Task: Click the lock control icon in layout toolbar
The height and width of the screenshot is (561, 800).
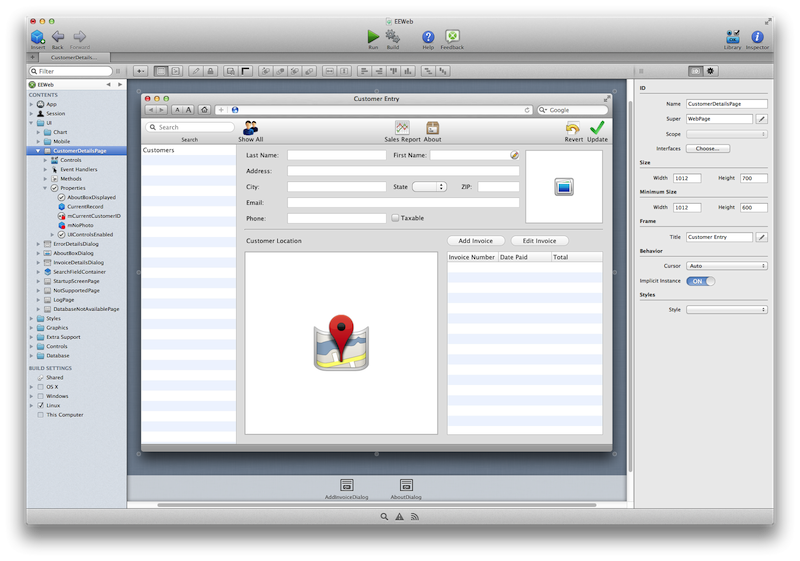Action: 210,71
